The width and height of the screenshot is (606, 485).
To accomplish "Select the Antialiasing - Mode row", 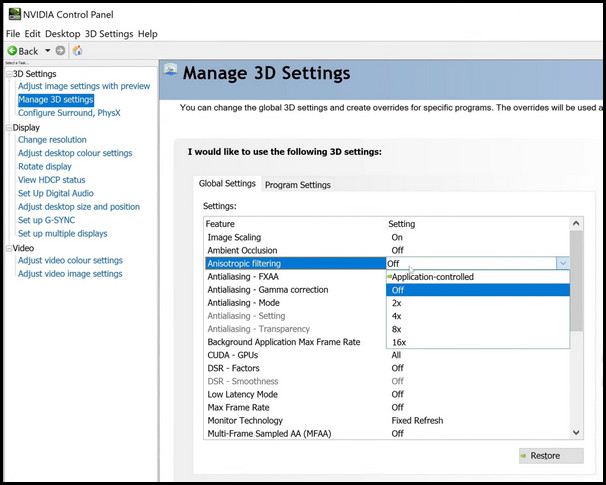I will tap(295, 303).
